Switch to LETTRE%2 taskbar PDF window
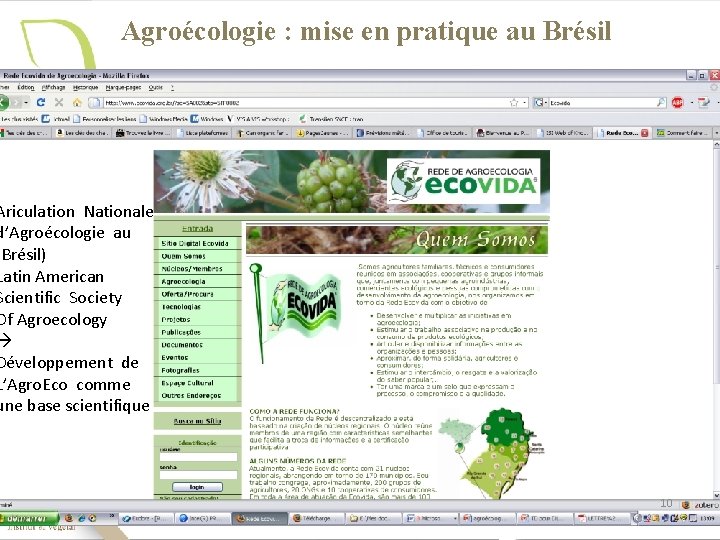 click(x=602, y=518)
